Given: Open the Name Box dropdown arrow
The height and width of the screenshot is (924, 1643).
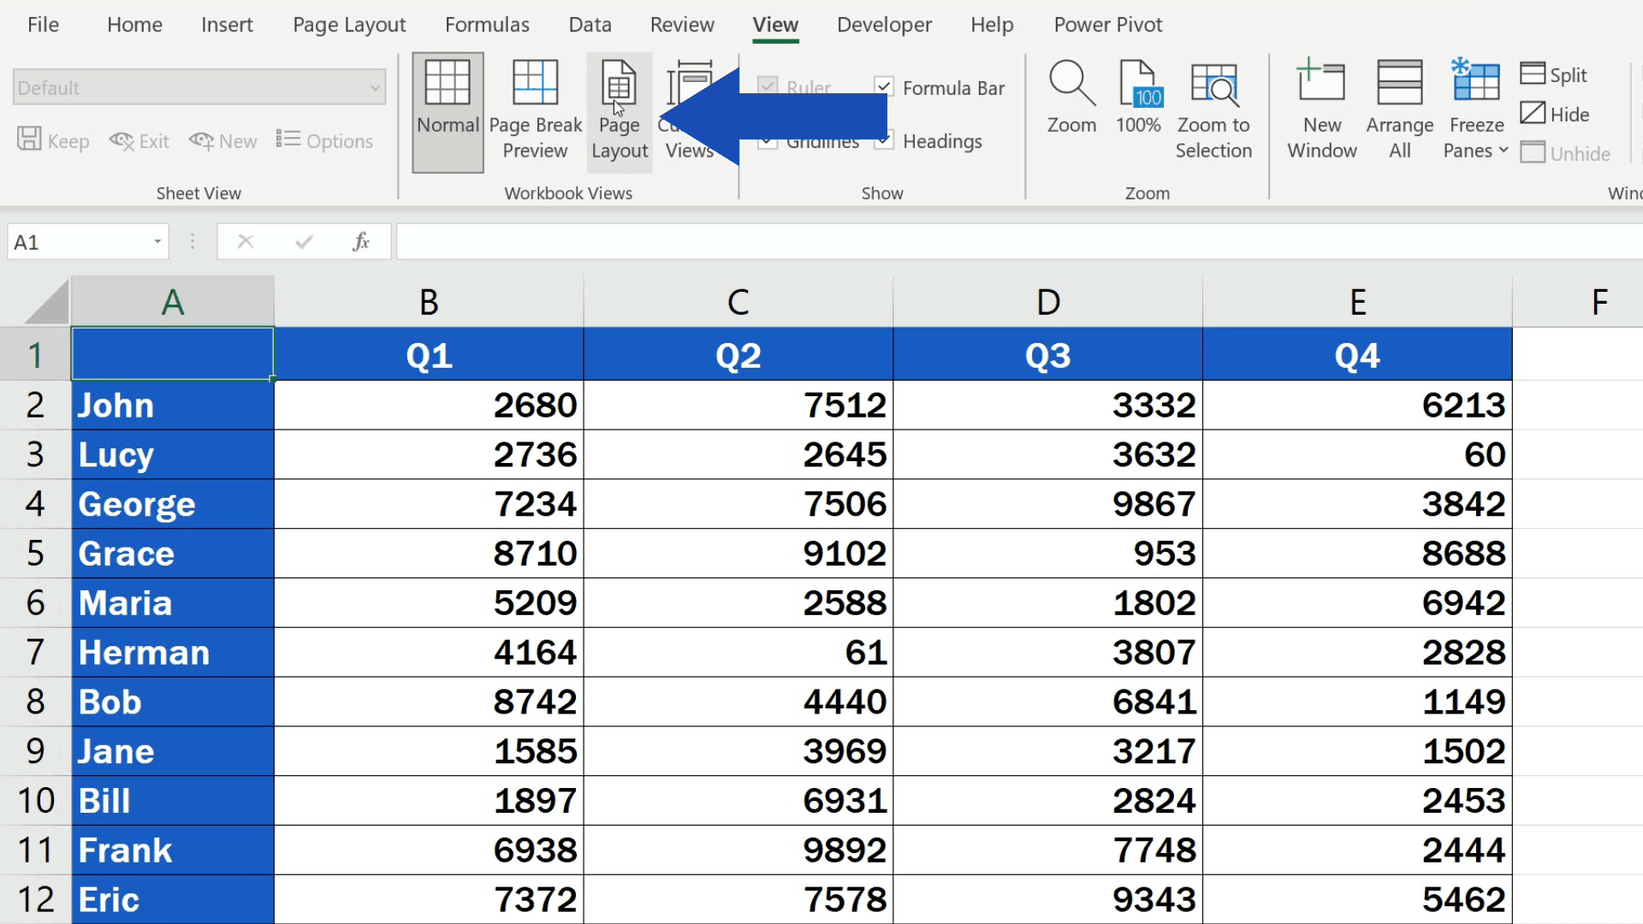Looking at the screenshot, I should click(x=156, y=241).
